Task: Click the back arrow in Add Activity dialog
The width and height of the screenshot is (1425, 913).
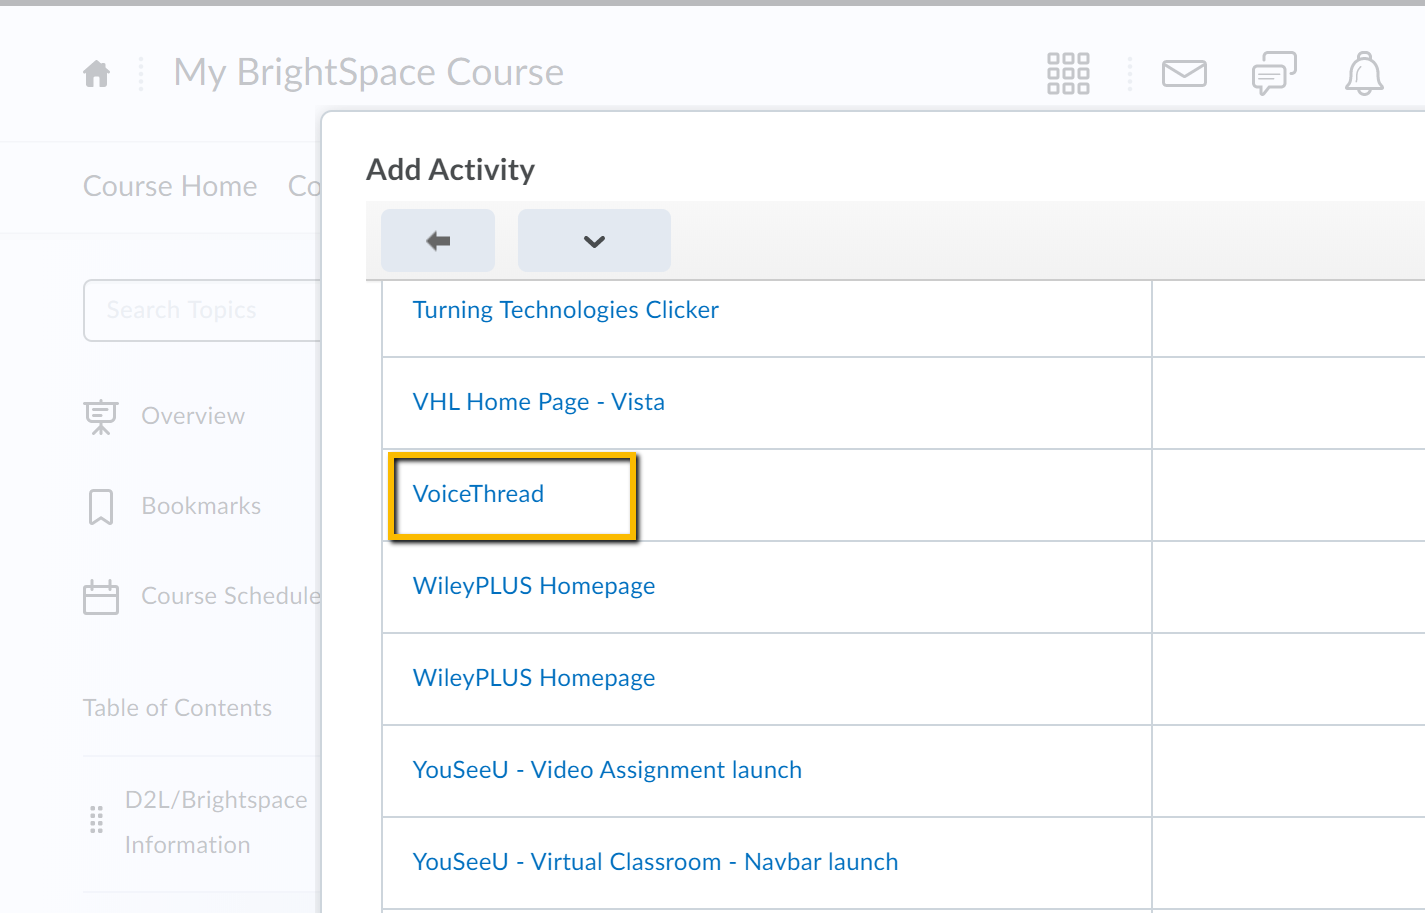Action: [x=437, y=240]
